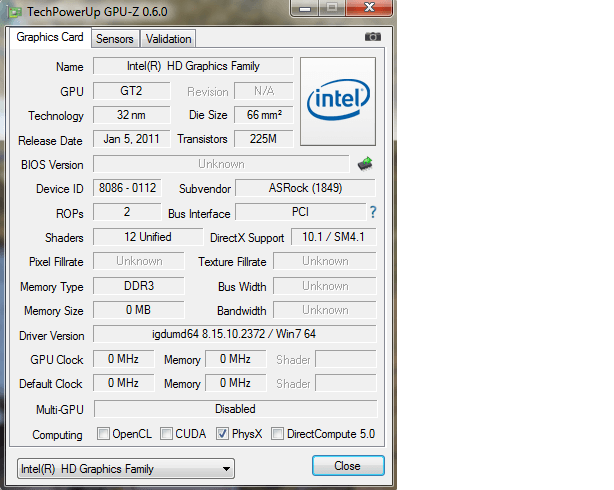The width and height of the screenshot is (614, 490).
Task: Click the Pixel Fillrate Unknown field
Action: click(x=139, y=261)
